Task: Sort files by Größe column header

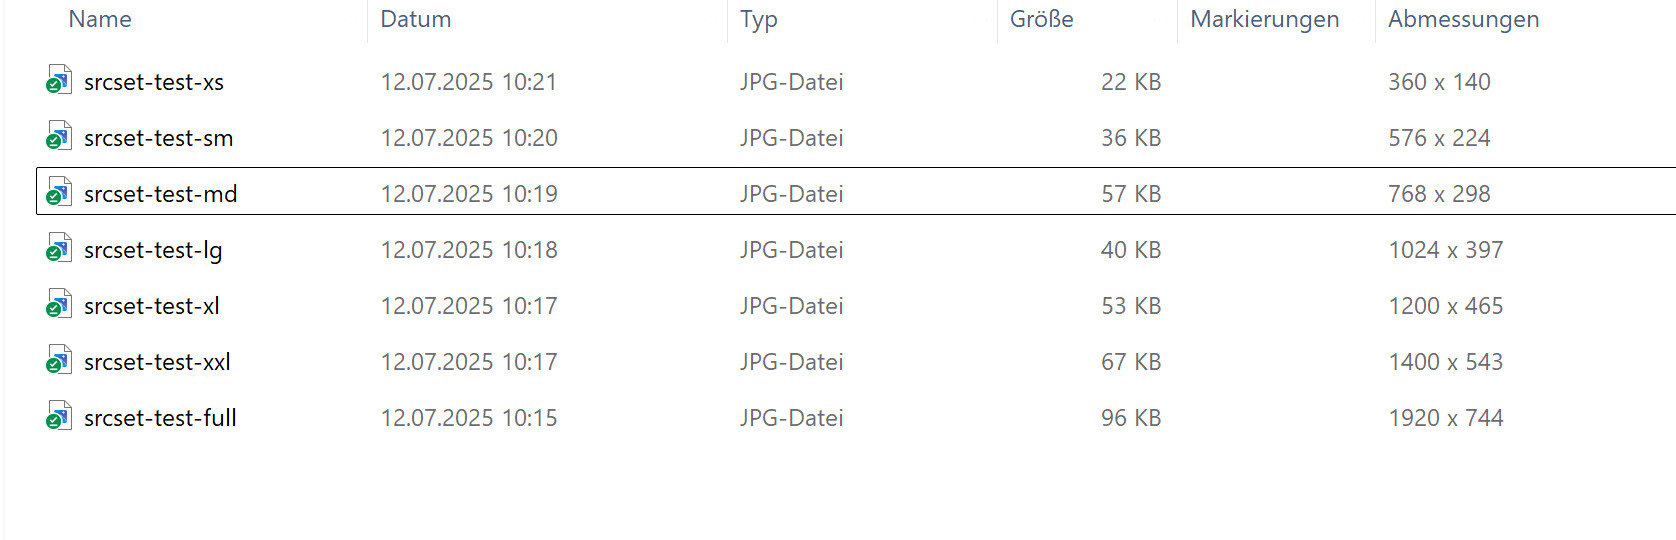Action: (x=1042, y=19)
